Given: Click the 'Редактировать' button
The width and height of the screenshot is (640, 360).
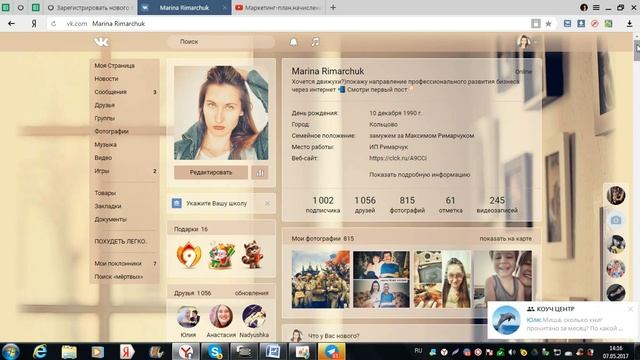Looking at the screenshot, I should (x=211, y=173).
